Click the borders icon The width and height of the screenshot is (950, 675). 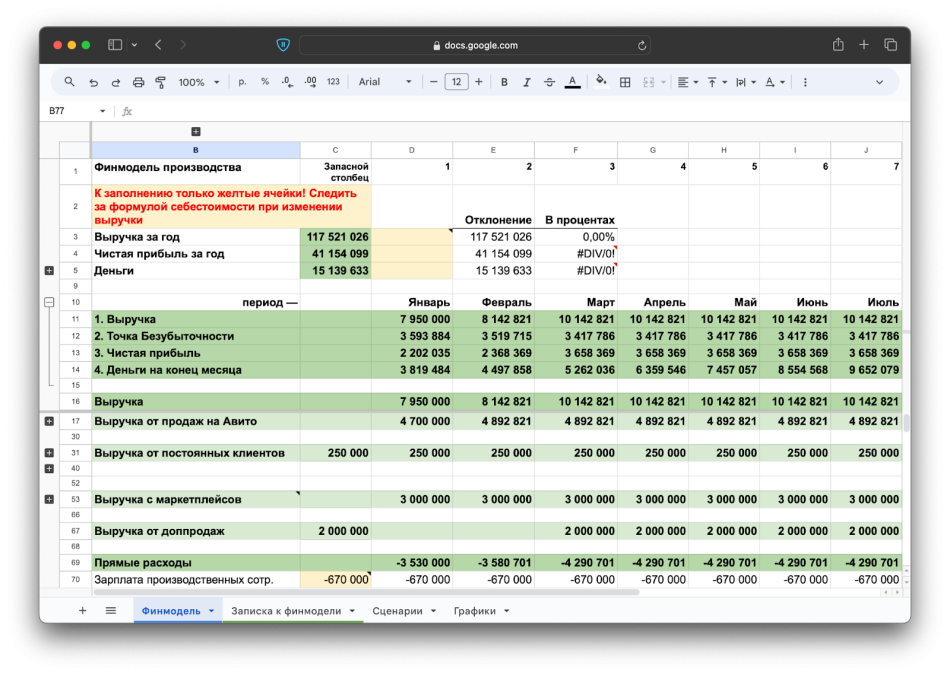(625, 82)
